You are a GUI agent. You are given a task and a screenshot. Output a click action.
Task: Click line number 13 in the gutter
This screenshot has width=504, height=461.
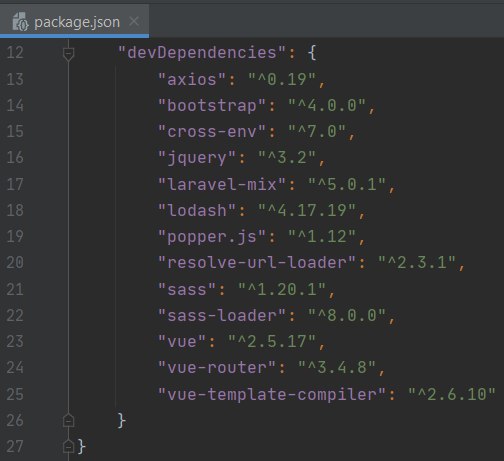pos(15,79)
